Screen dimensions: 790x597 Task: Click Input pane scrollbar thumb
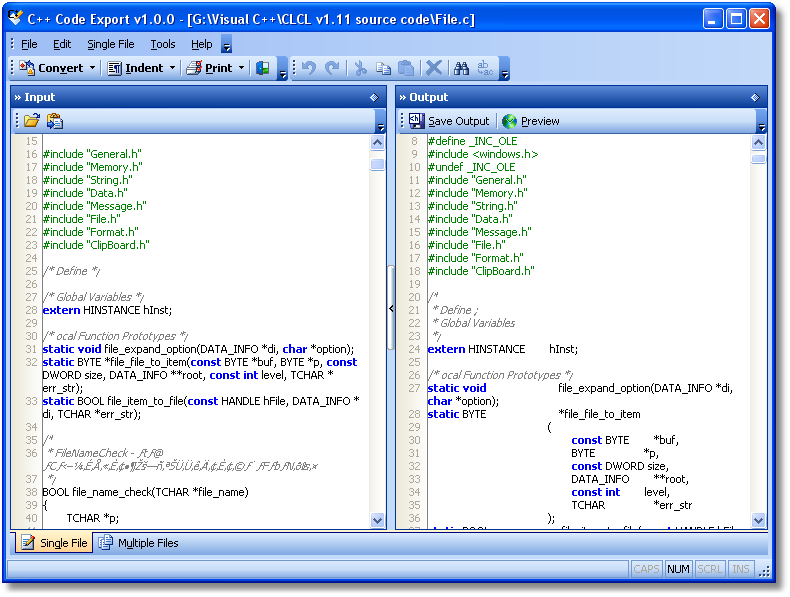(377, 164)
